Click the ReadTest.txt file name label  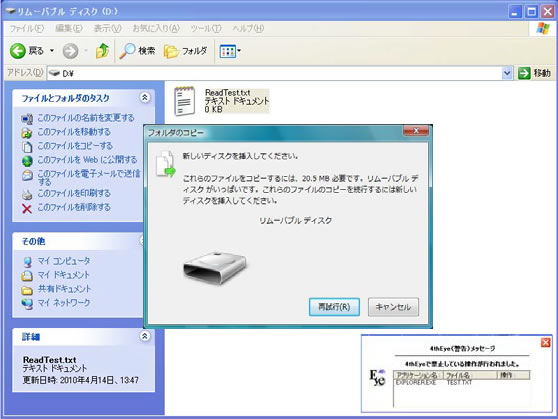pos(227,93)
